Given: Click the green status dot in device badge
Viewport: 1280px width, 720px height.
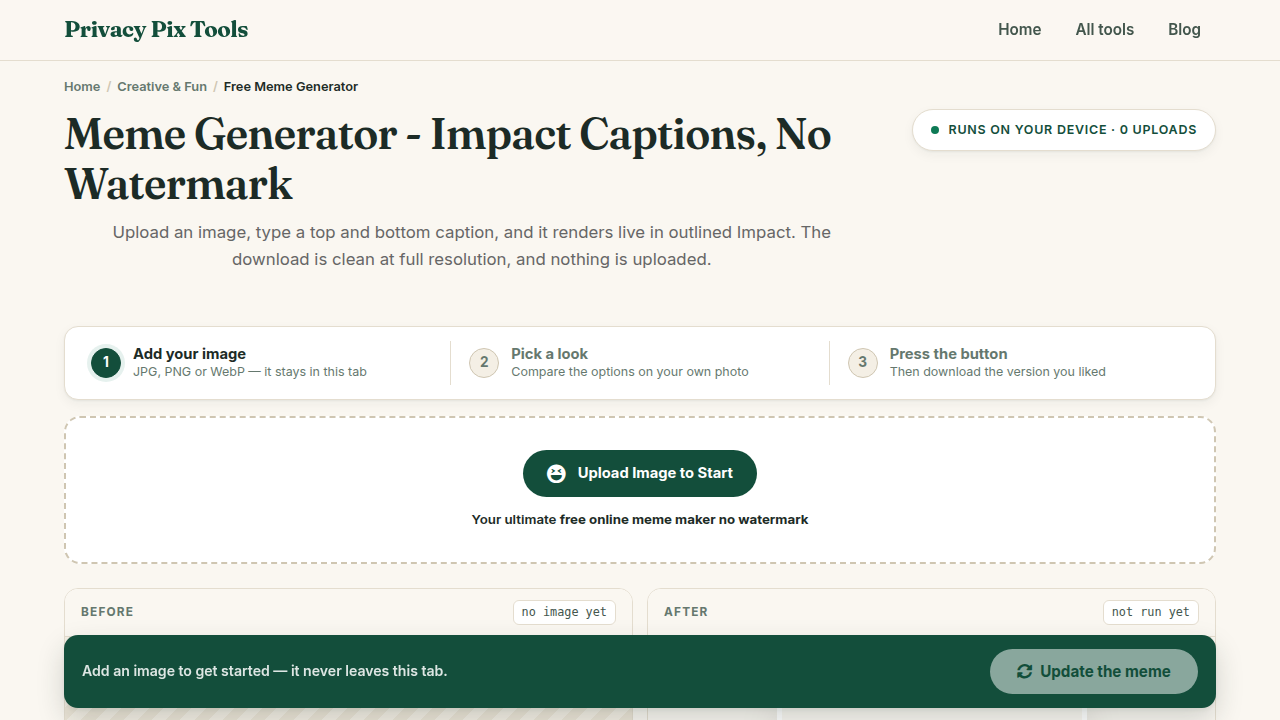Looking at the screenshot, I should tap(935, 130).
